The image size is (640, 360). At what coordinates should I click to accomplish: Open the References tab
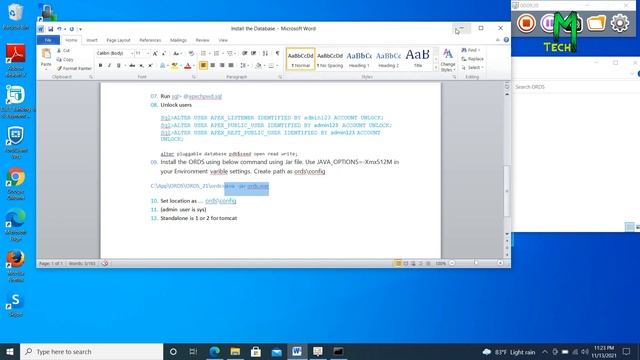point(150,40)
